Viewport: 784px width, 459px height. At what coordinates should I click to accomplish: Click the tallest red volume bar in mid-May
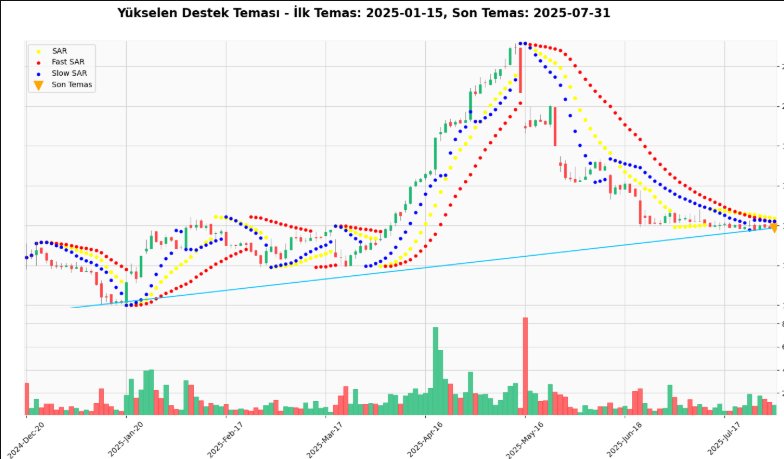525,366
